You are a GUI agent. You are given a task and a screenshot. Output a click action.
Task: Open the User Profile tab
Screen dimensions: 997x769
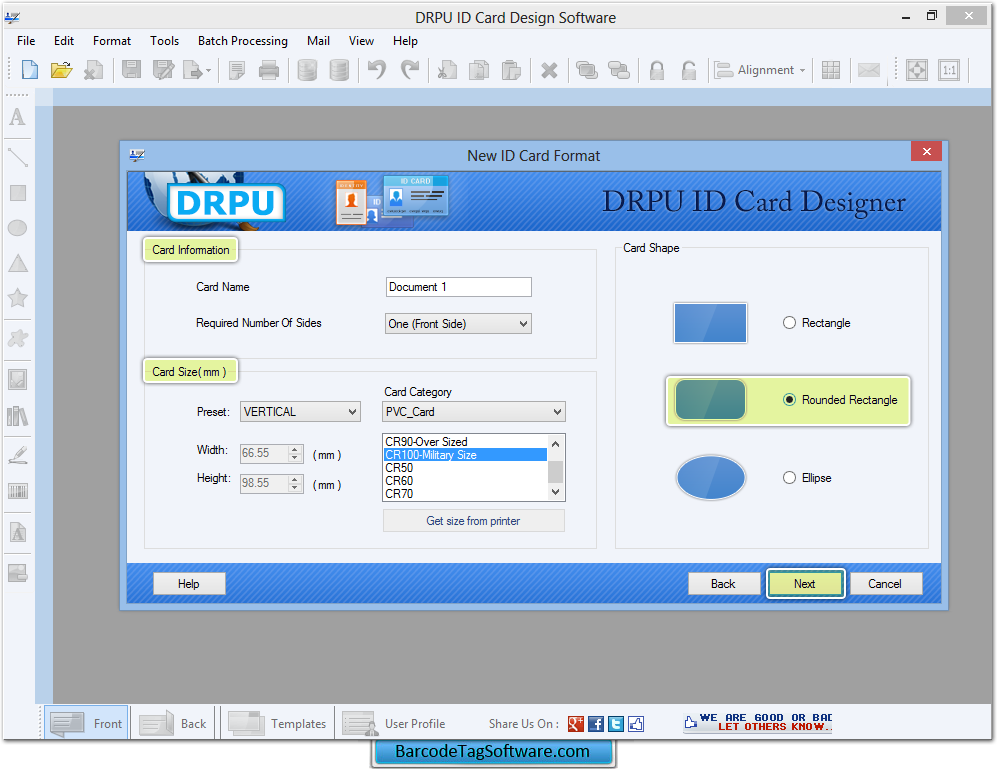[x=394, y=724]
